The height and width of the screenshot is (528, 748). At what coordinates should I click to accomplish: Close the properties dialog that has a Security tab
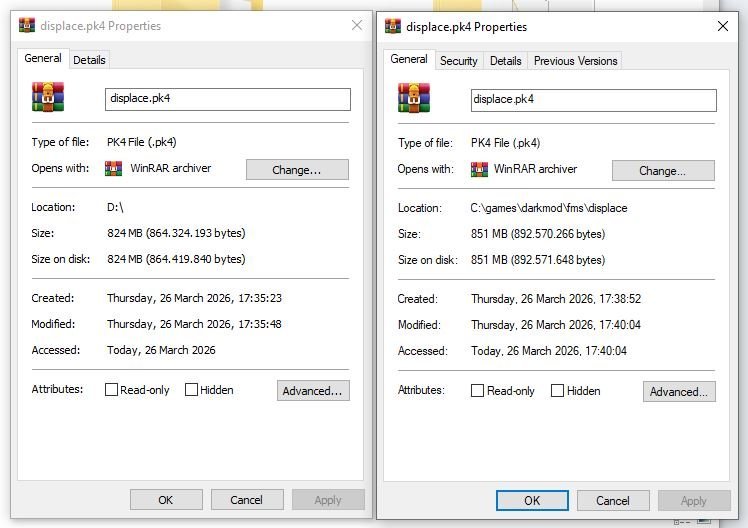click(x=723, y=27)
